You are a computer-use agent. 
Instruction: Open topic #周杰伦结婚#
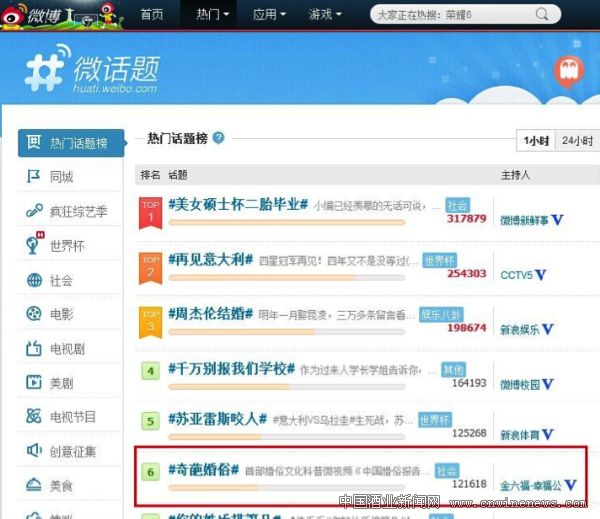[210, 314]
